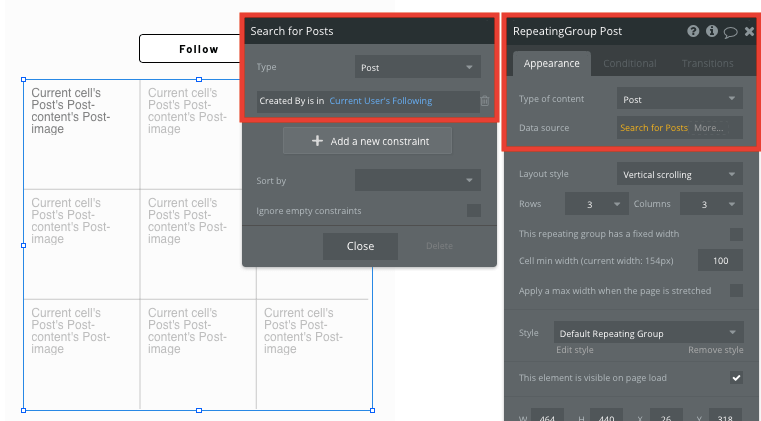Open the comment bubble icon
The width and height of the screenshot is (761, 421).
coord(730,32)
